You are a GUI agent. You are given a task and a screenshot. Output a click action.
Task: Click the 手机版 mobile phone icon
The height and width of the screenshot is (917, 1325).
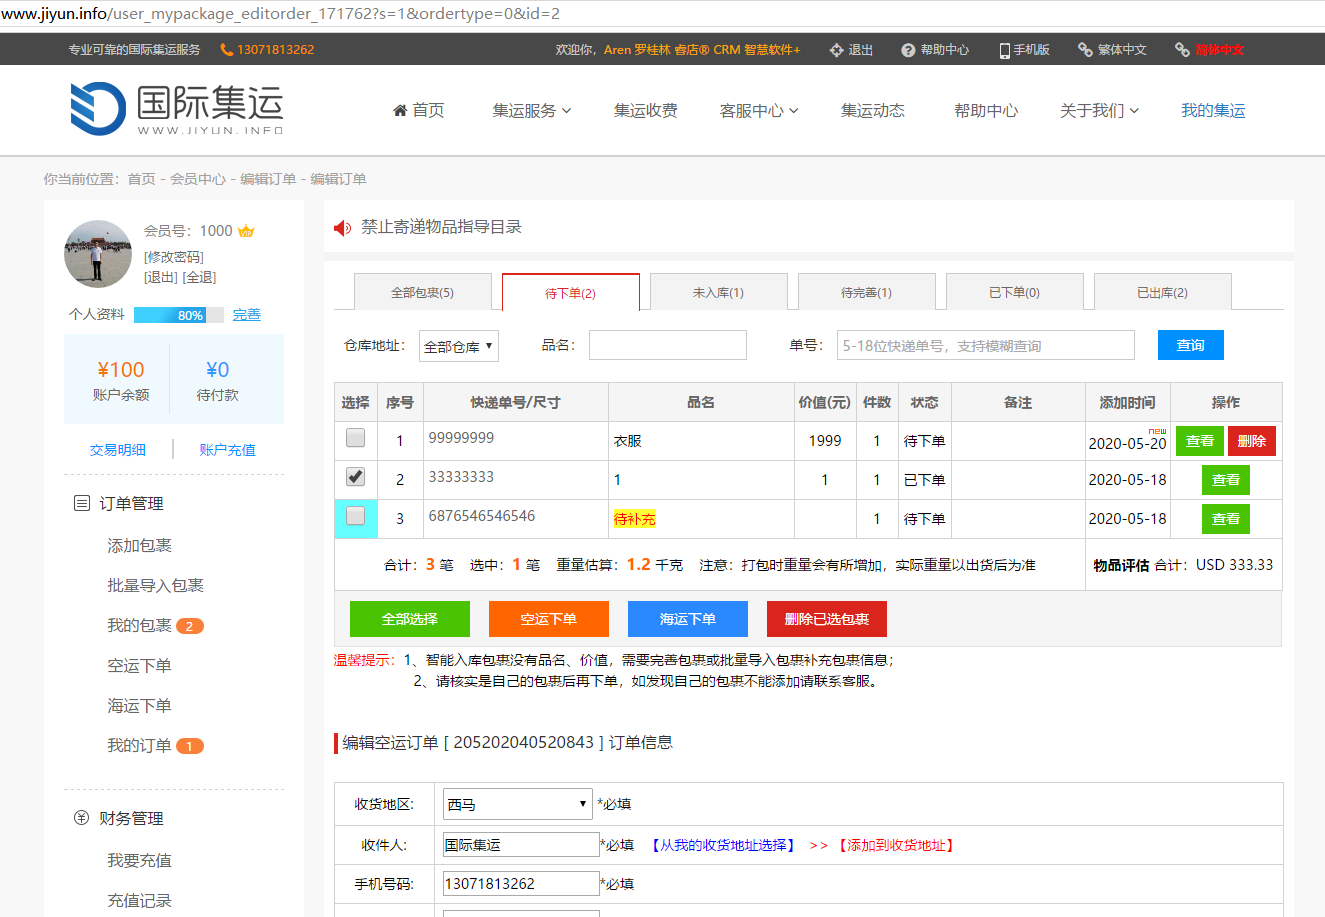tap(1004, 50)
